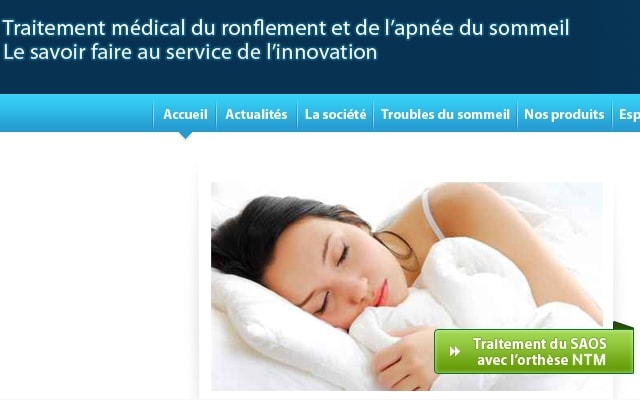Open the Nos produits menu
Image resolution: width=640 pixels, height=400 pixels.
tap(564, 114)
